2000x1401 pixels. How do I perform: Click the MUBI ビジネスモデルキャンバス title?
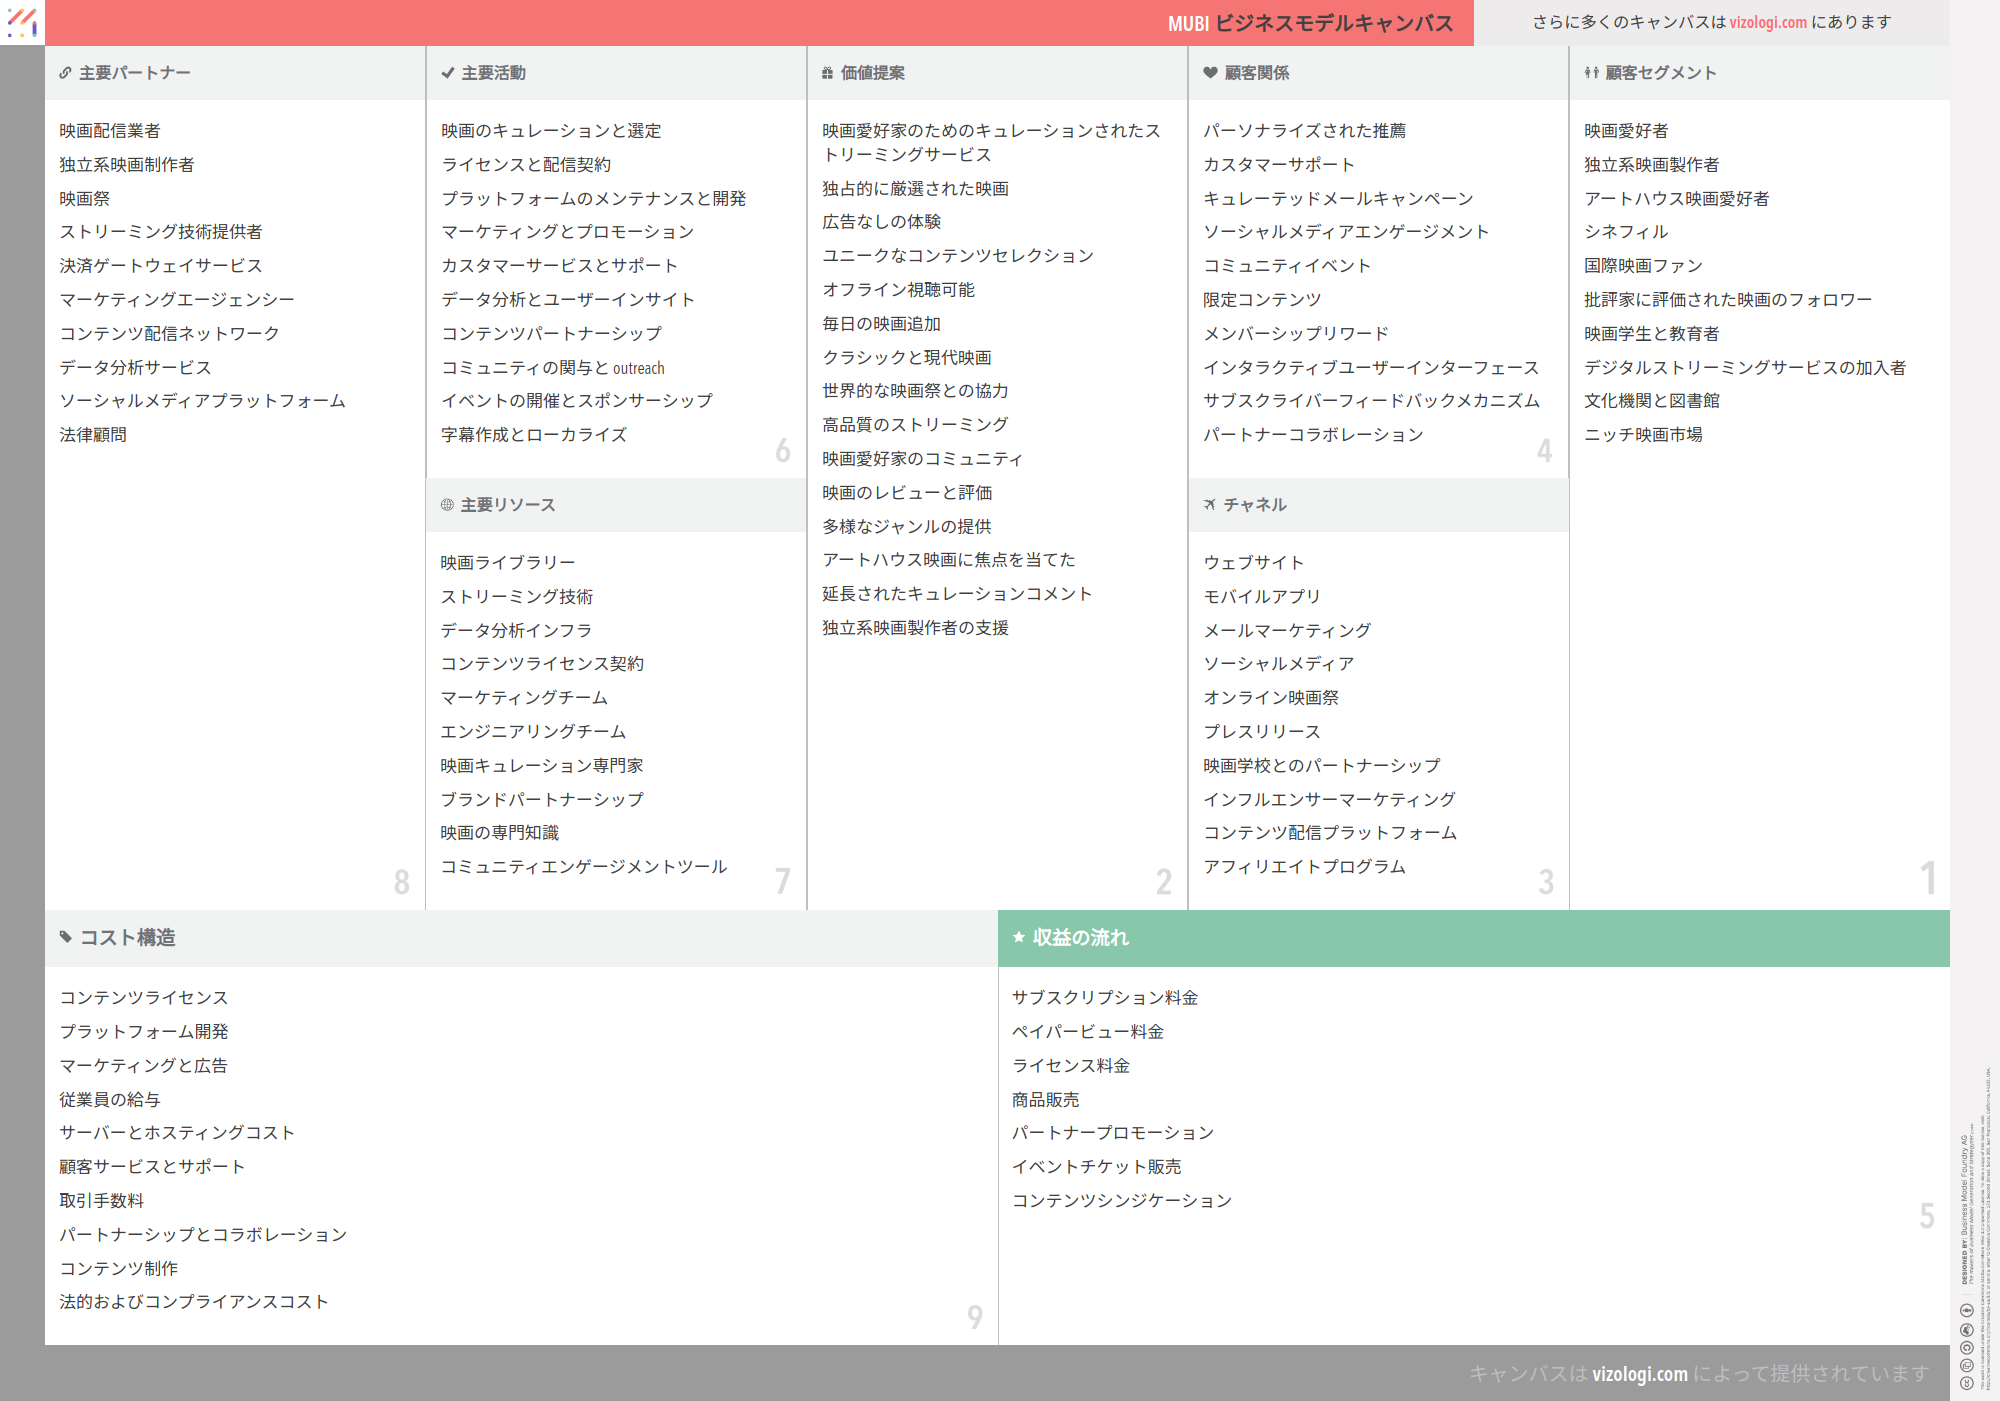click(x=1310, y=23)
